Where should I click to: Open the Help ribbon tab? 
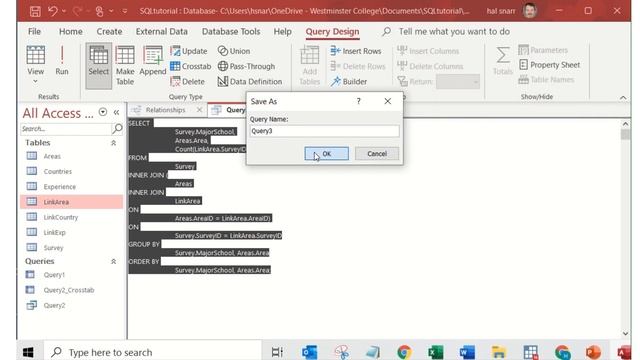[282, 31]
